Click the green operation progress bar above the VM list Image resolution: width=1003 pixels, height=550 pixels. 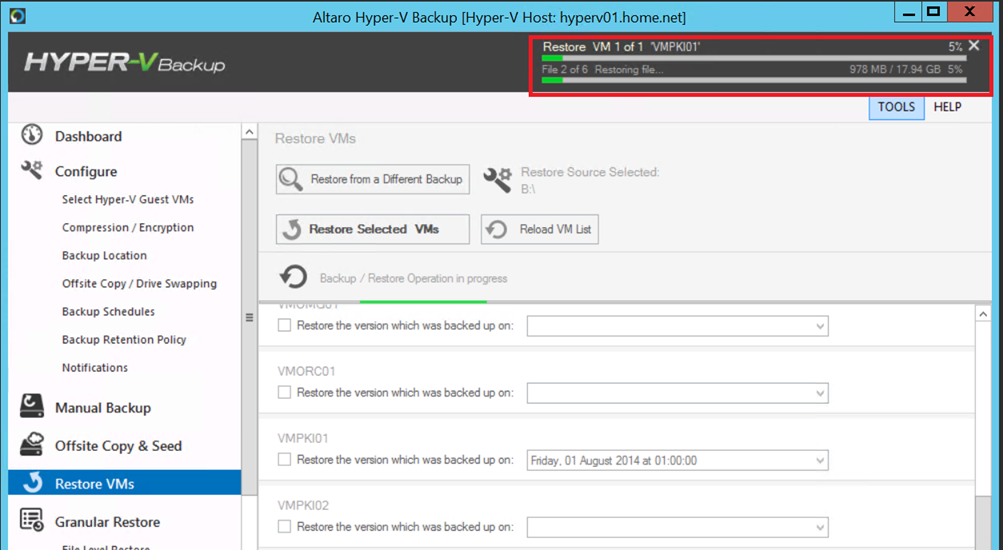pos(423,301)
